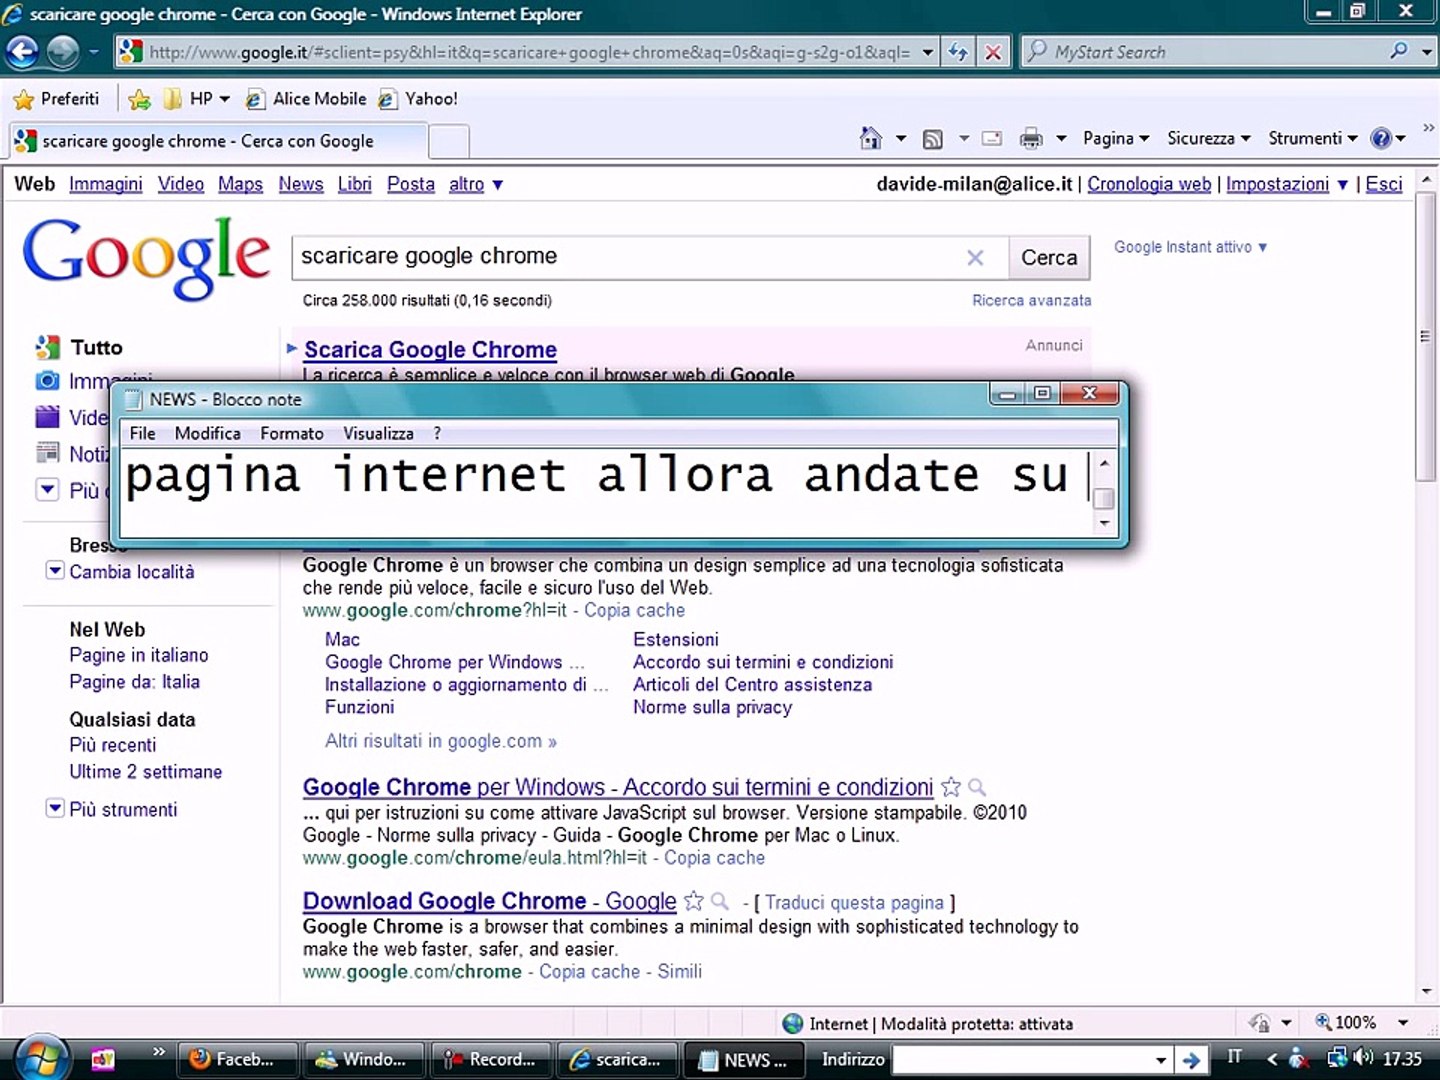The height and width of the screenshot is (1080, 1440).
Task: Open the Scarica Google Chrome ad link
Action: 430,349
